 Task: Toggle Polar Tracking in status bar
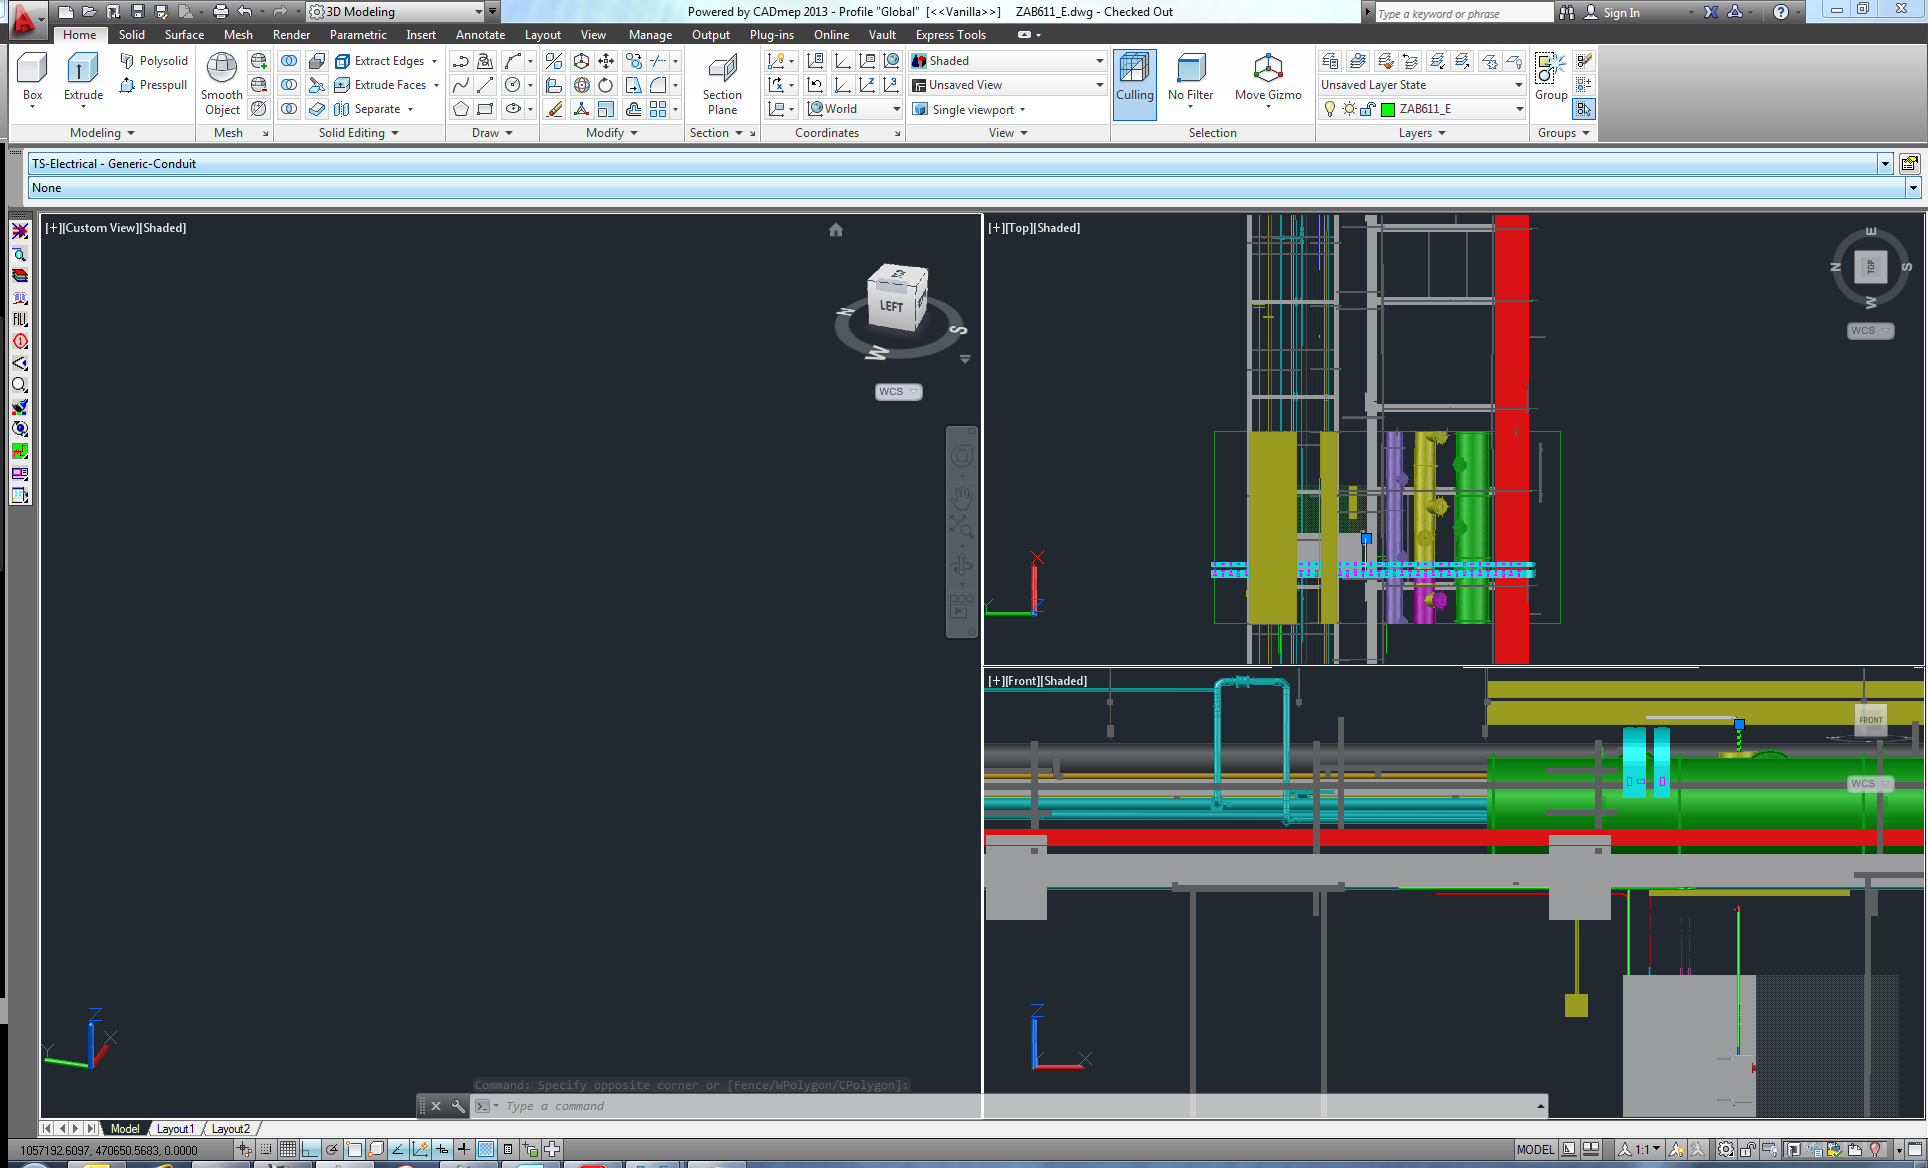tap(332, 1150)
